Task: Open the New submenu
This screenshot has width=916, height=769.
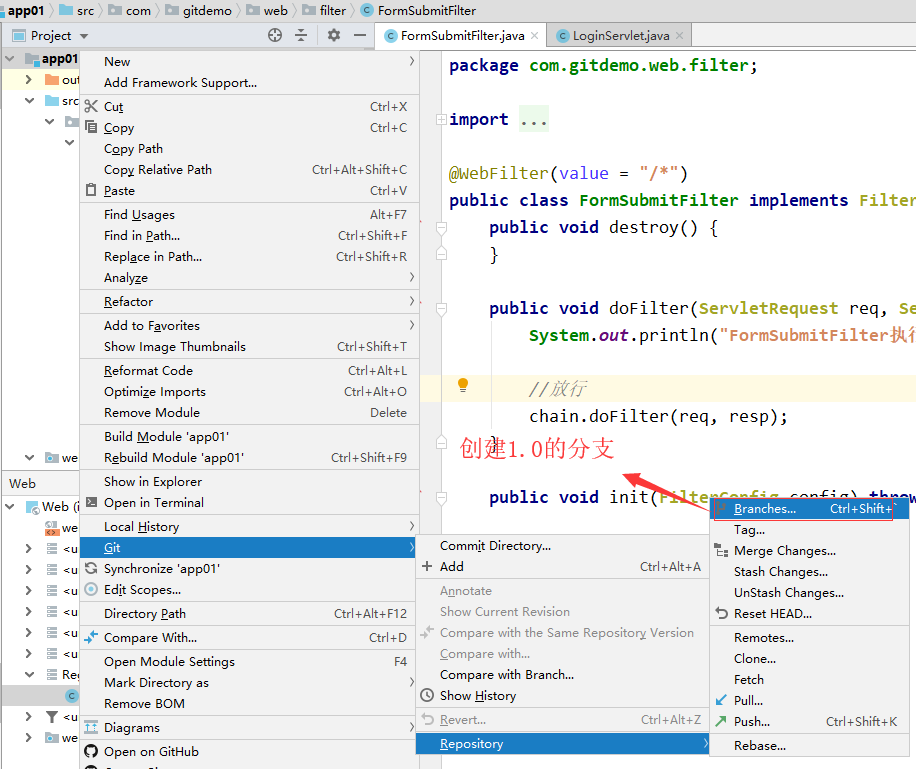Action: click(249, 61)
